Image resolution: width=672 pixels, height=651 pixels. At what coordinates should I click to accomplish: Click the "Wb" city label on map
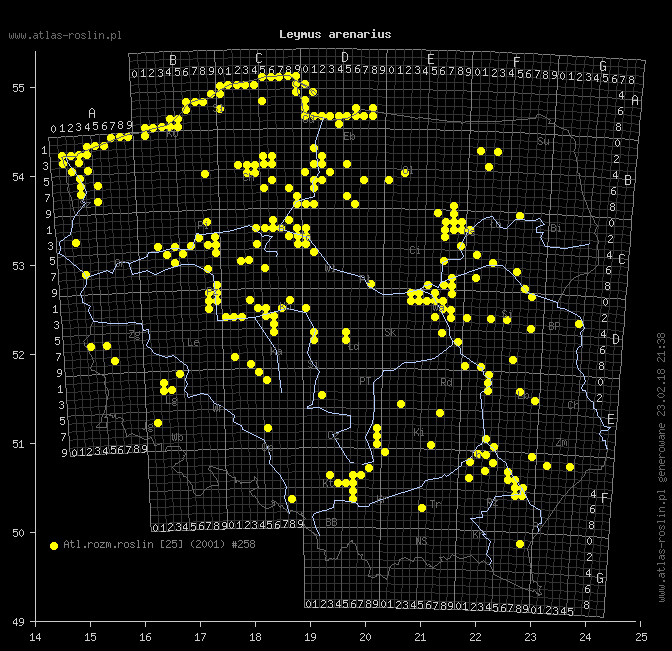tap(177, 438)
